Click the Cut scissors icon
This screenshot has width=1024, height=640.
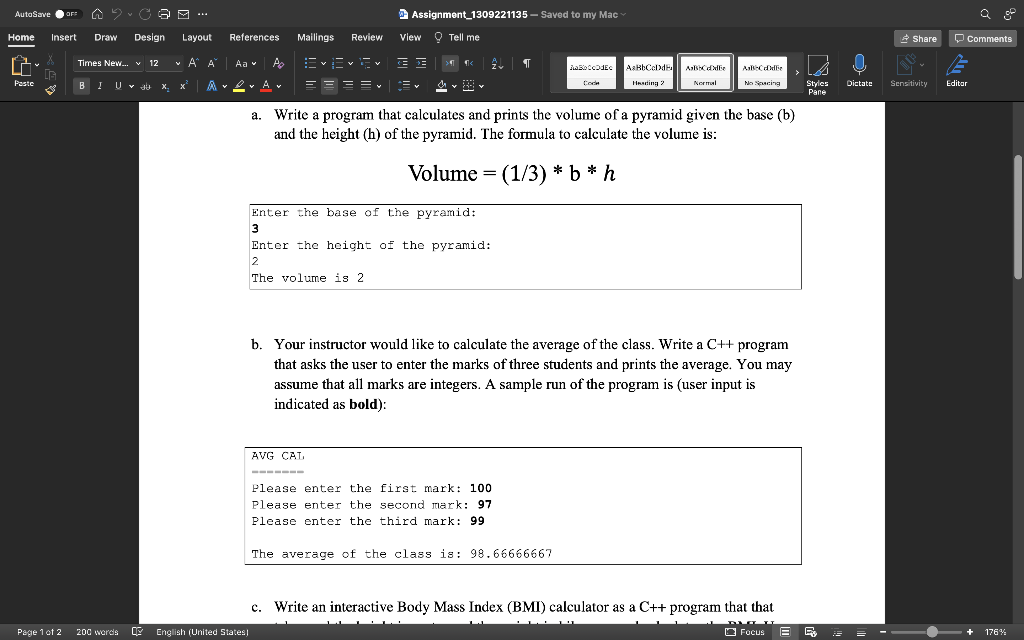[x=50, y=61]
